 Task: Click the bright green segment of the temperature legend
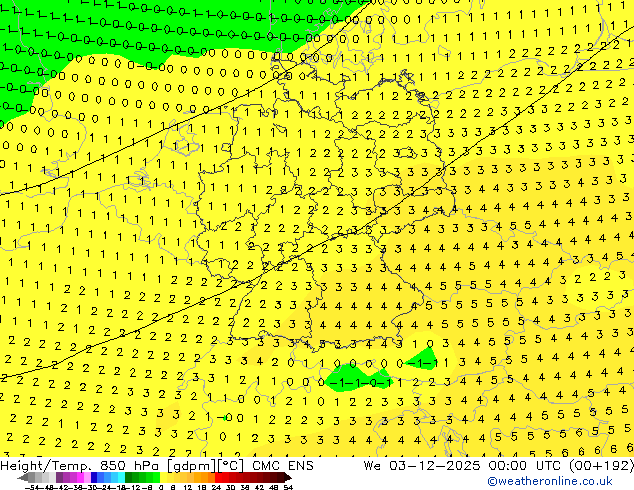156,478
